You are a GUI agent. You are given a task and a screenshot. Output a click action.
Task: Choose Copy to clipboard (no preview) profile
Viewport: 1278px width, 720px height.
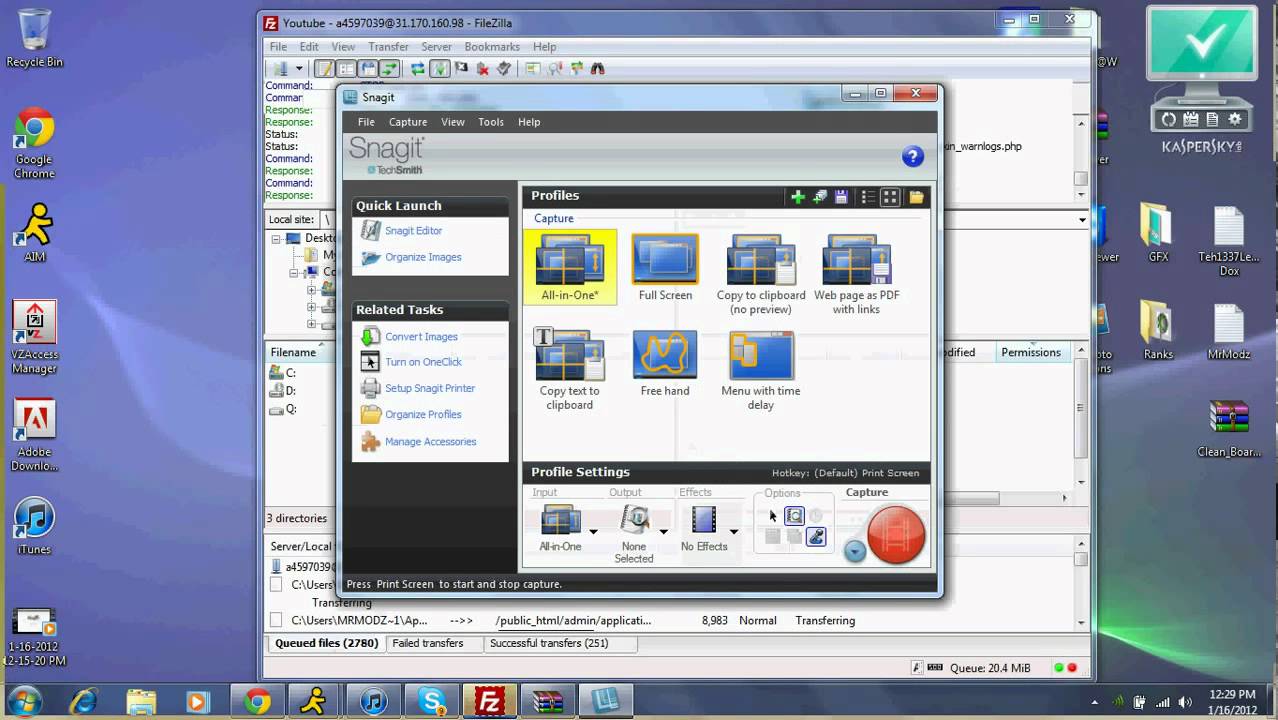[761, 274]
